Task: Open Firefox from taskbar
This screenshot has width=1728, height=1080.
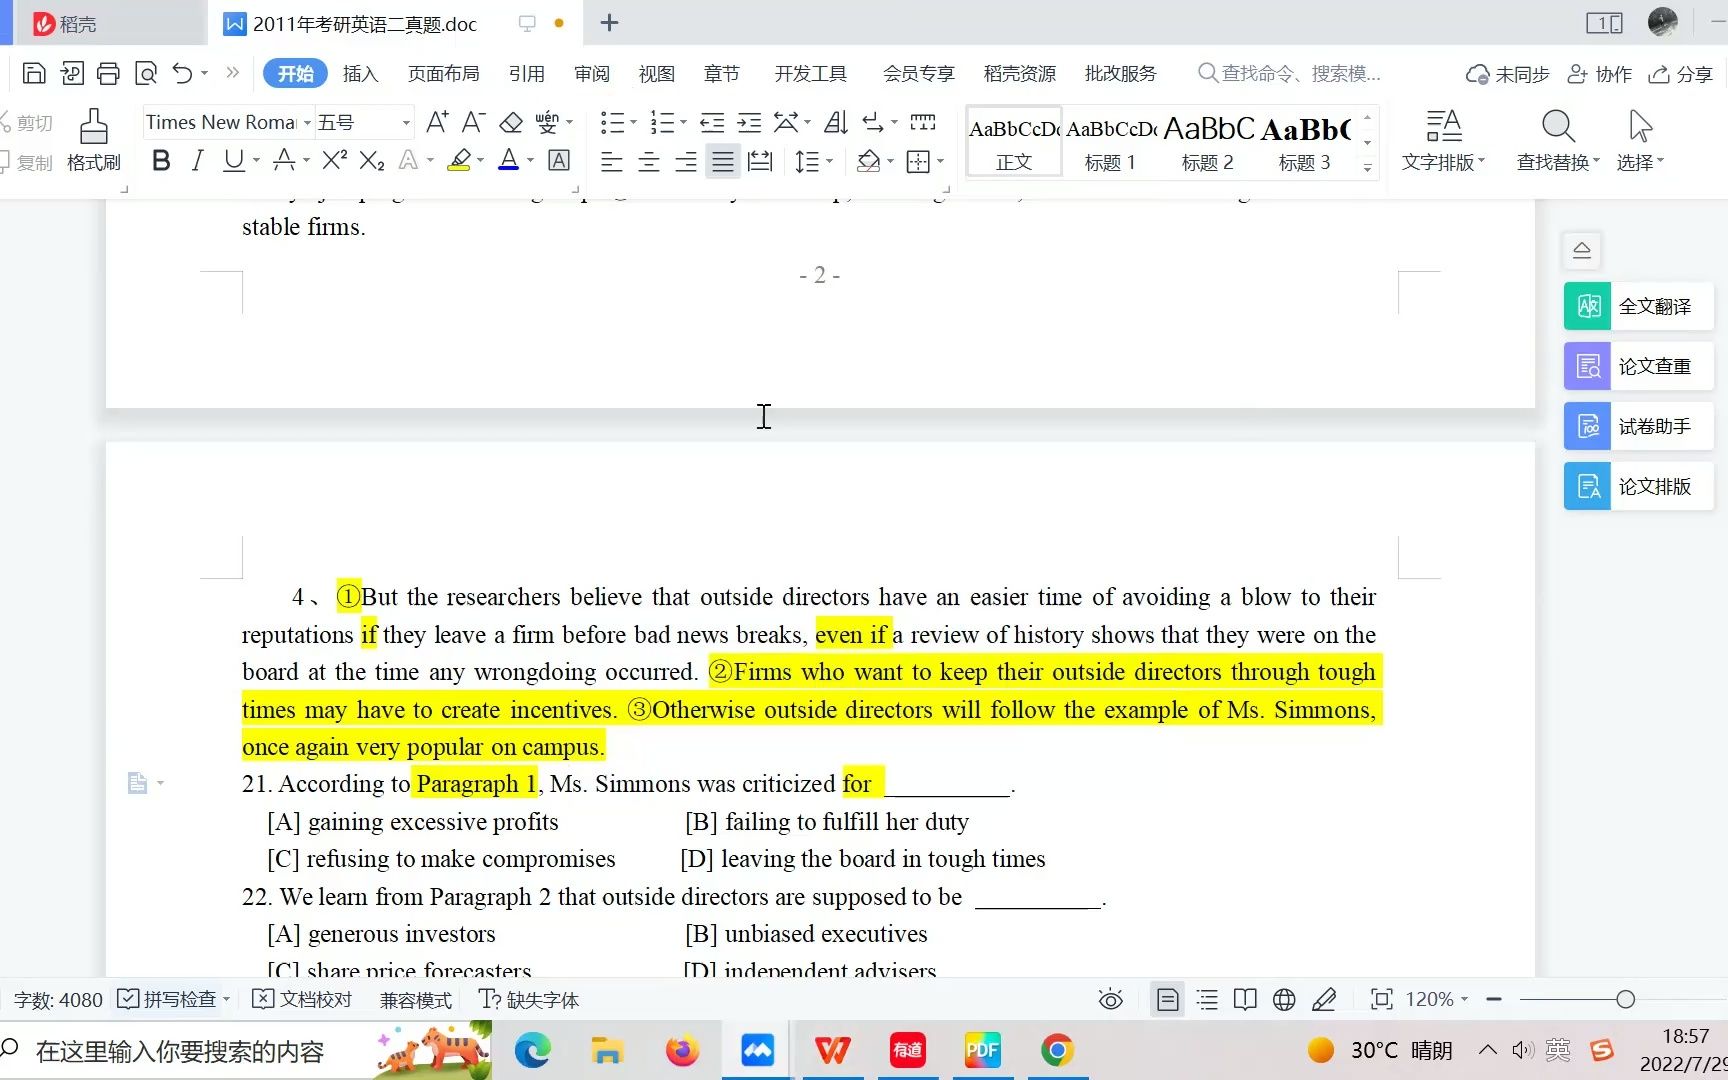Action: coord(682,1050)
